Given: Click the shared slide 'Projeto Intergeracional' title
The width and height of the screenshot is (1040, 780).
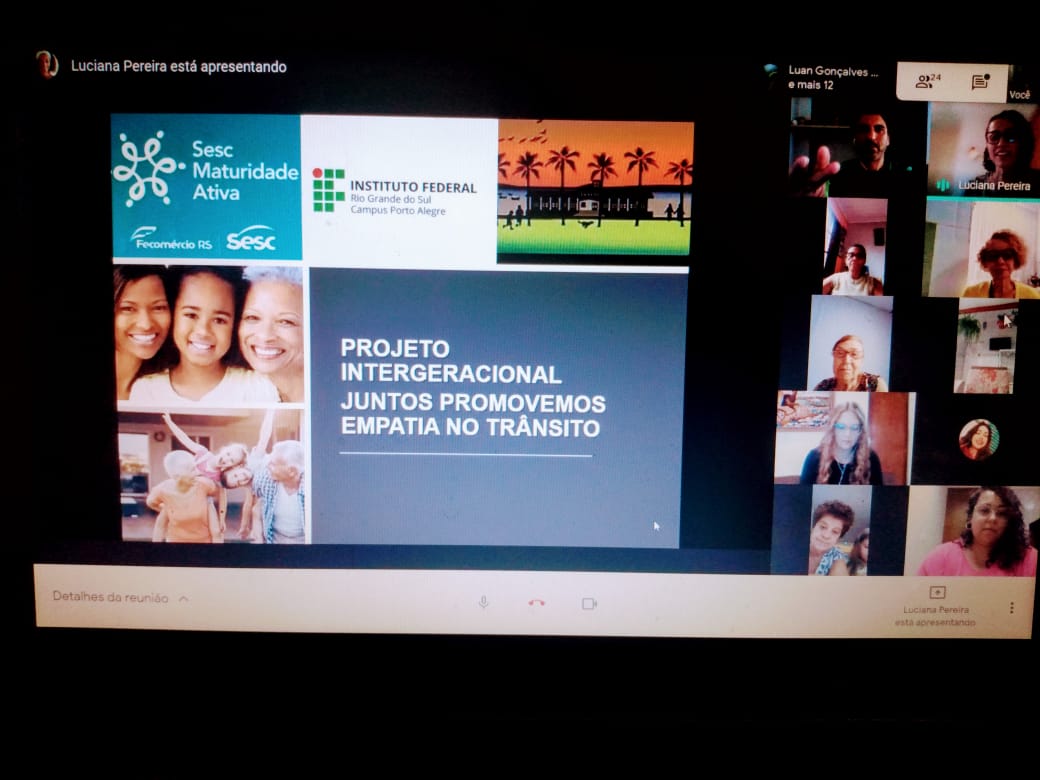Looking at the screenshot, I should (472, 388).
